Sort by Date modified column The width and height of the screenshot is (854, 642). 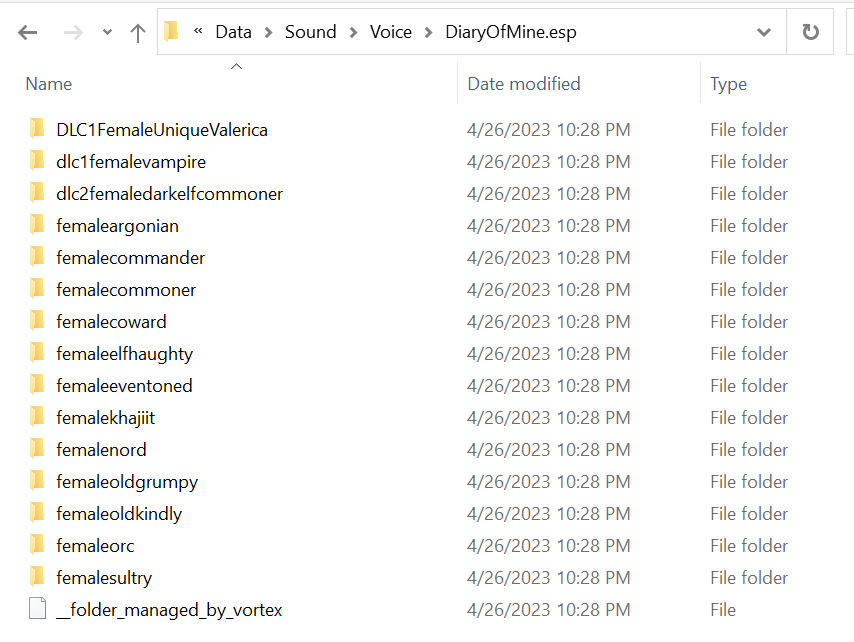524,84
